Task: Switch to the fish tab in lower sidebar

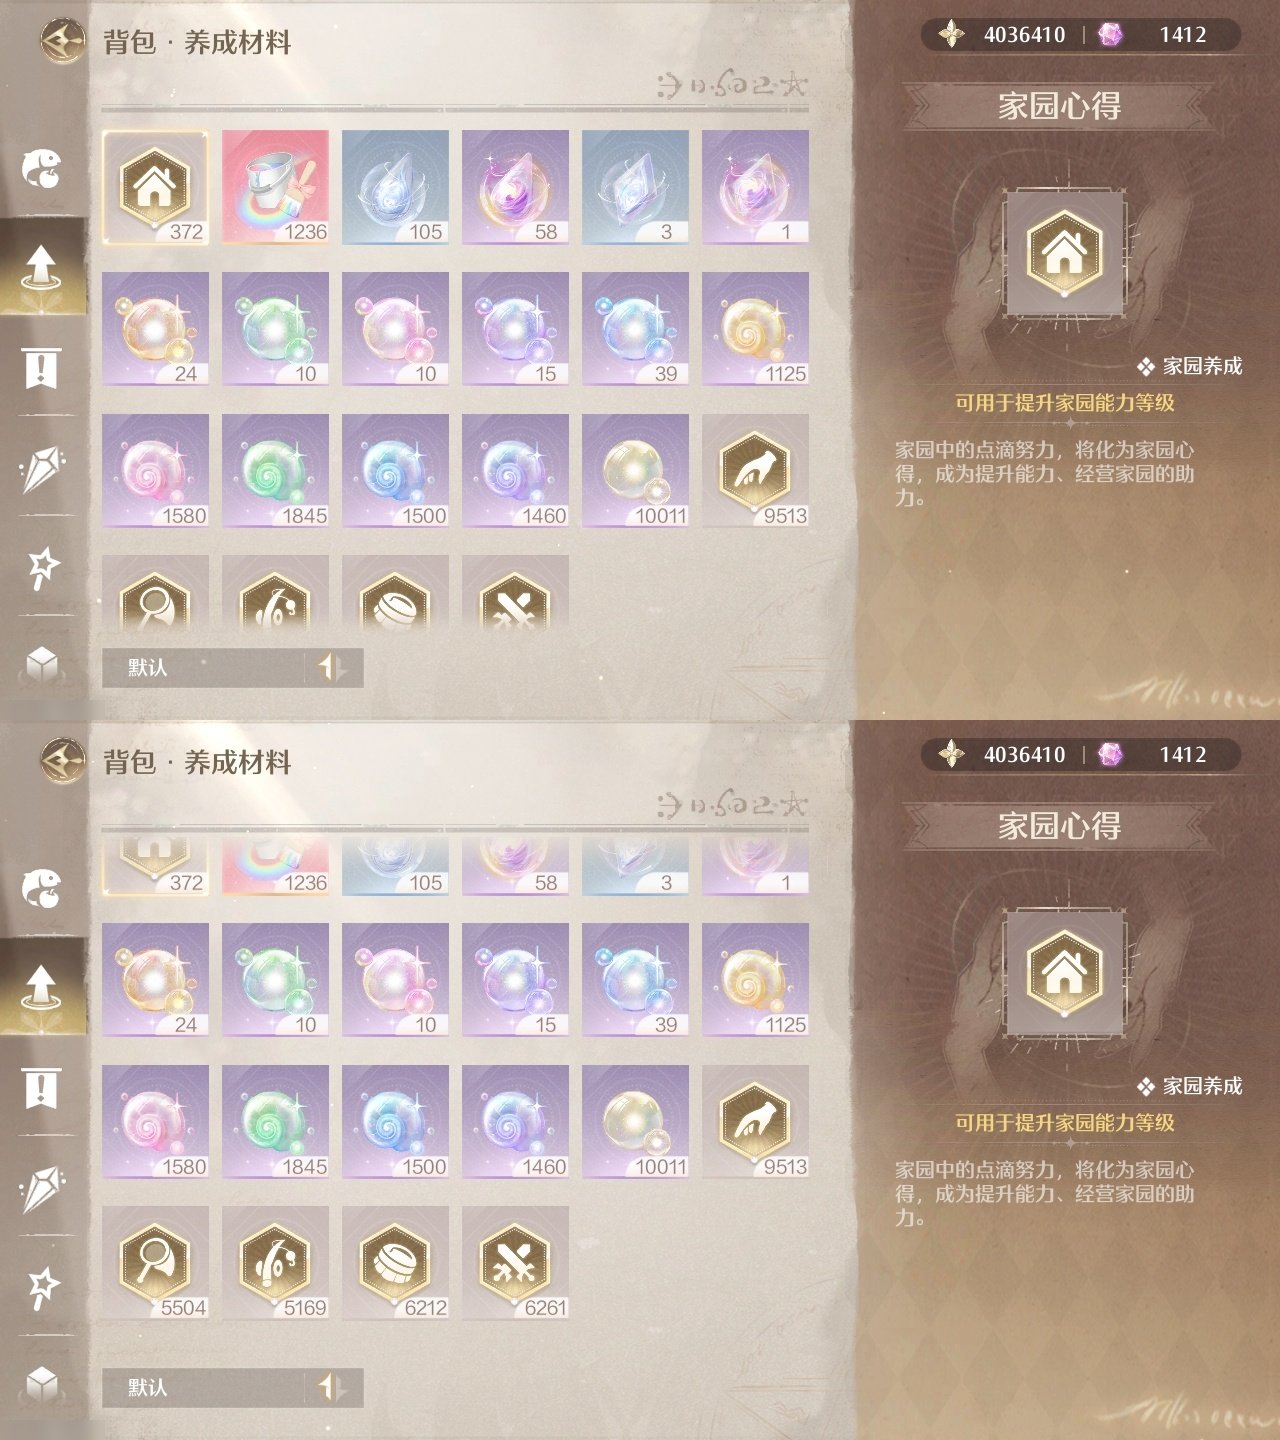Action: click(42, 888)
